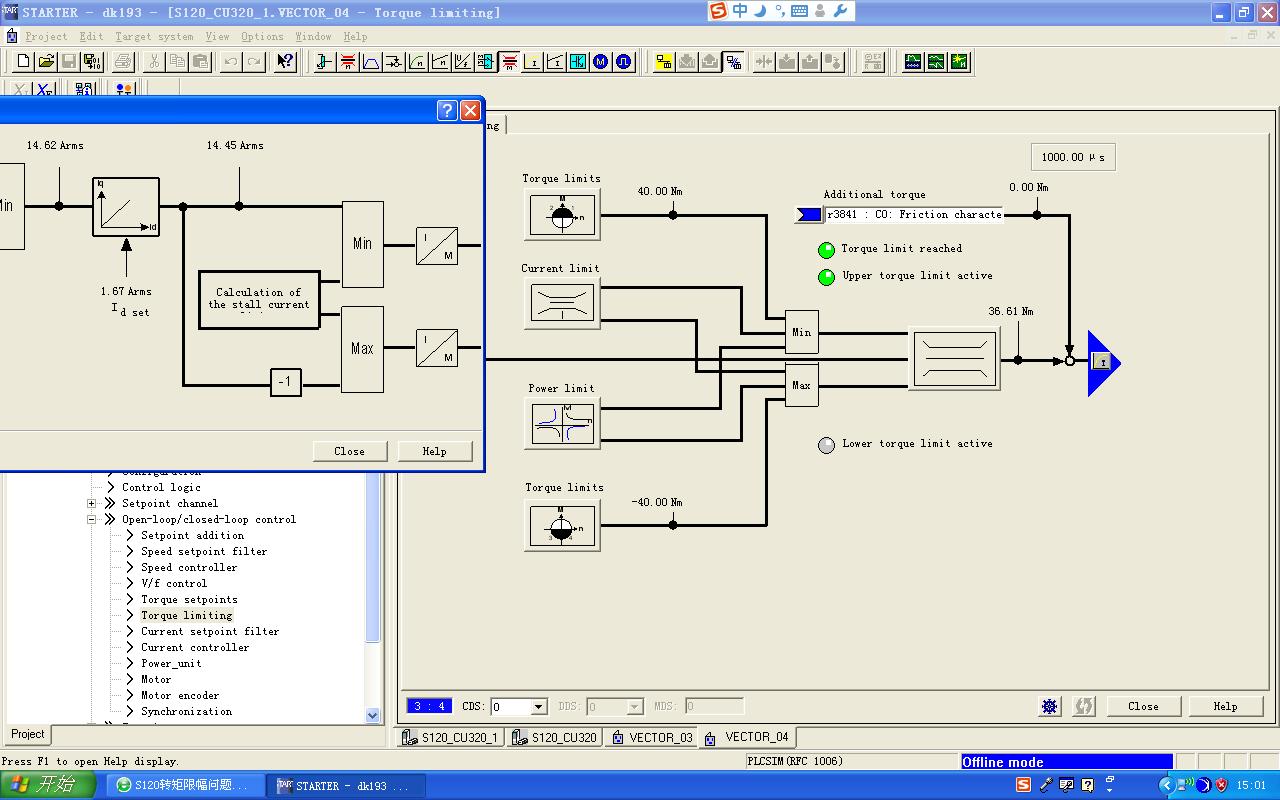The height and width of the screenshot is (800, 1280).
Task: Click the r3841 Additional torque input field
Action: [912, 214]
